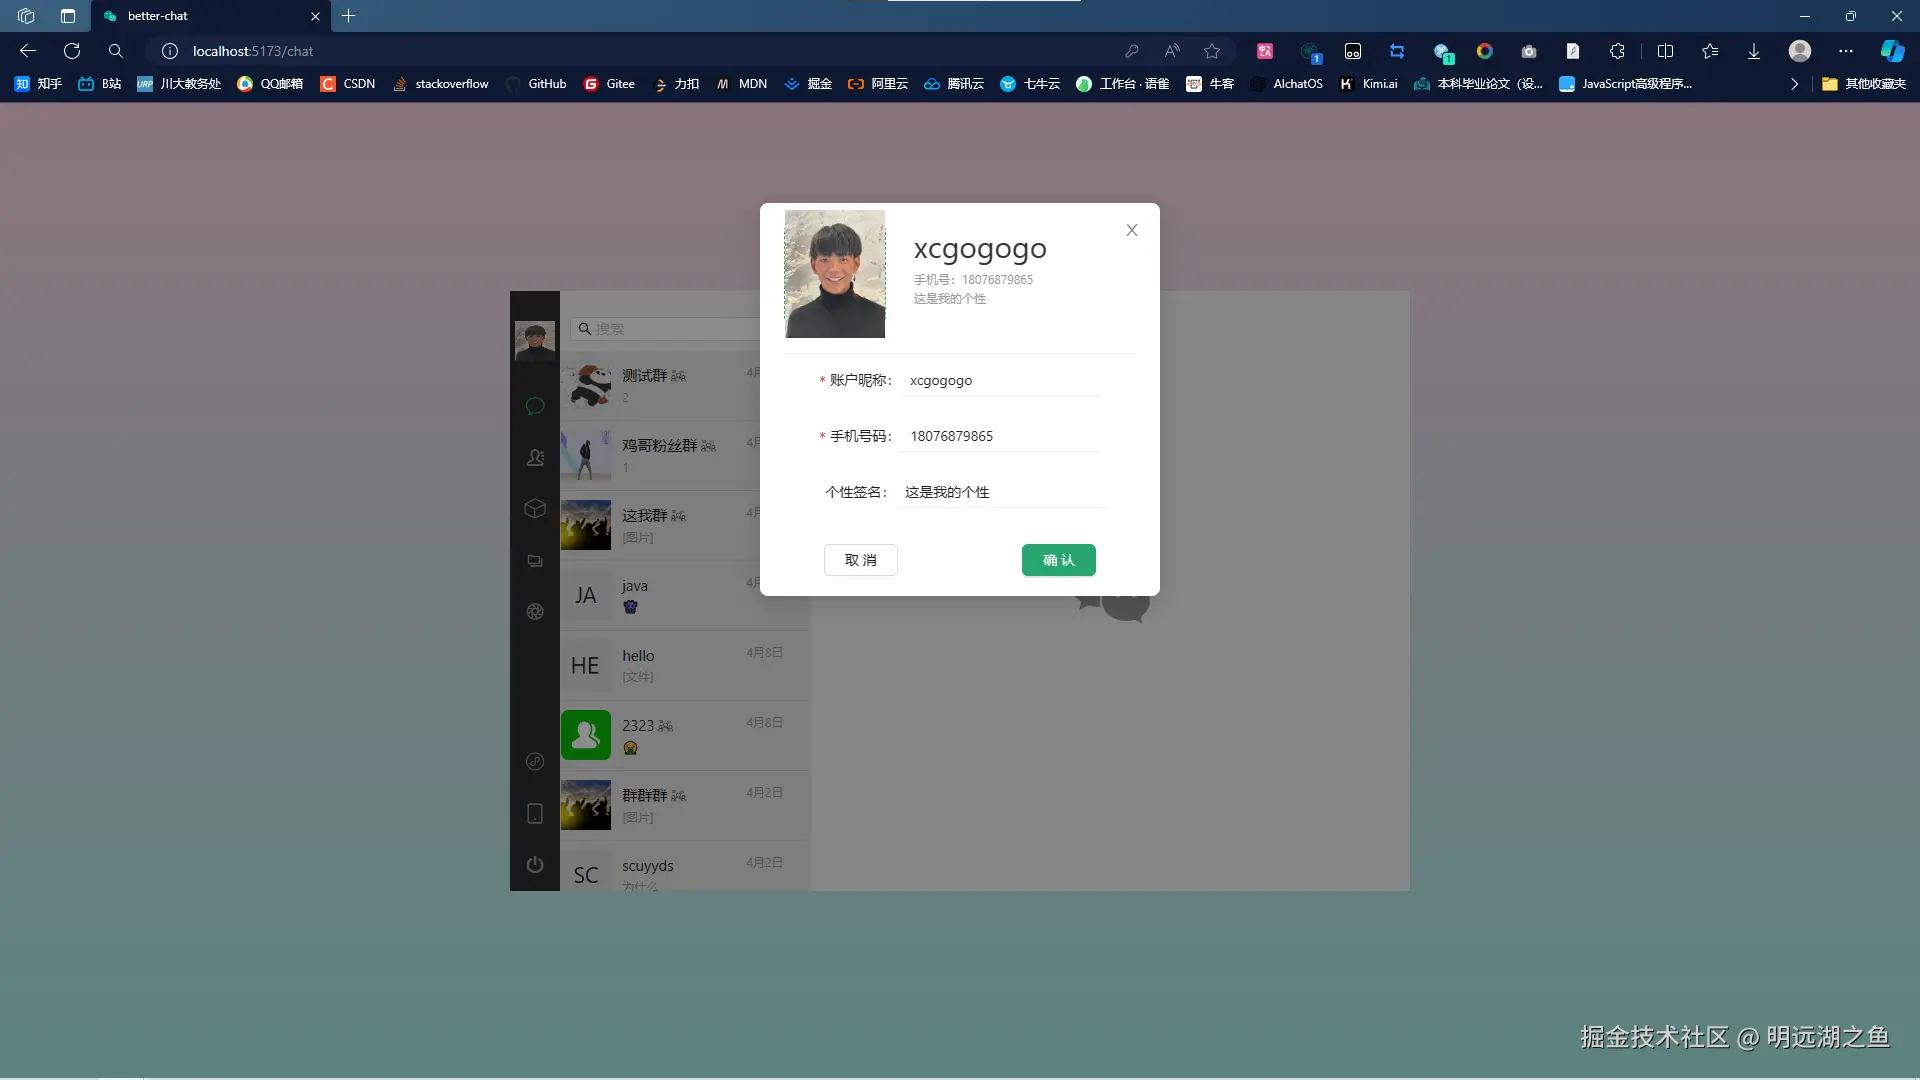
Task: Click the 搜索 search input field
Action: (660, 328)
